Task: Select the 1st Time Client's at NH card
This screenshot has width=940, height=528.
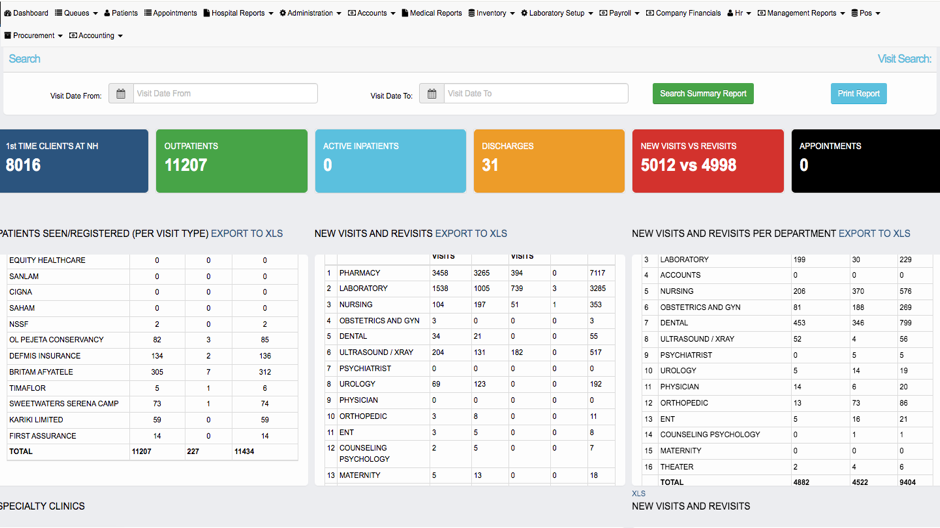Action: tap(74, 161)
